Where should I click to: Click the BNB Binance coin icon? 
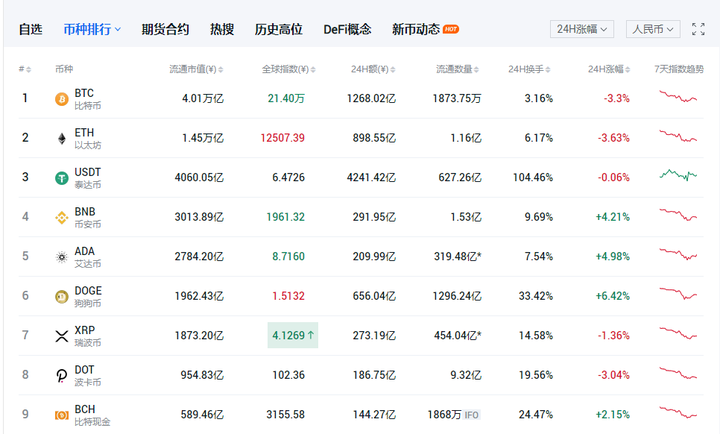(x=62, y=217)
